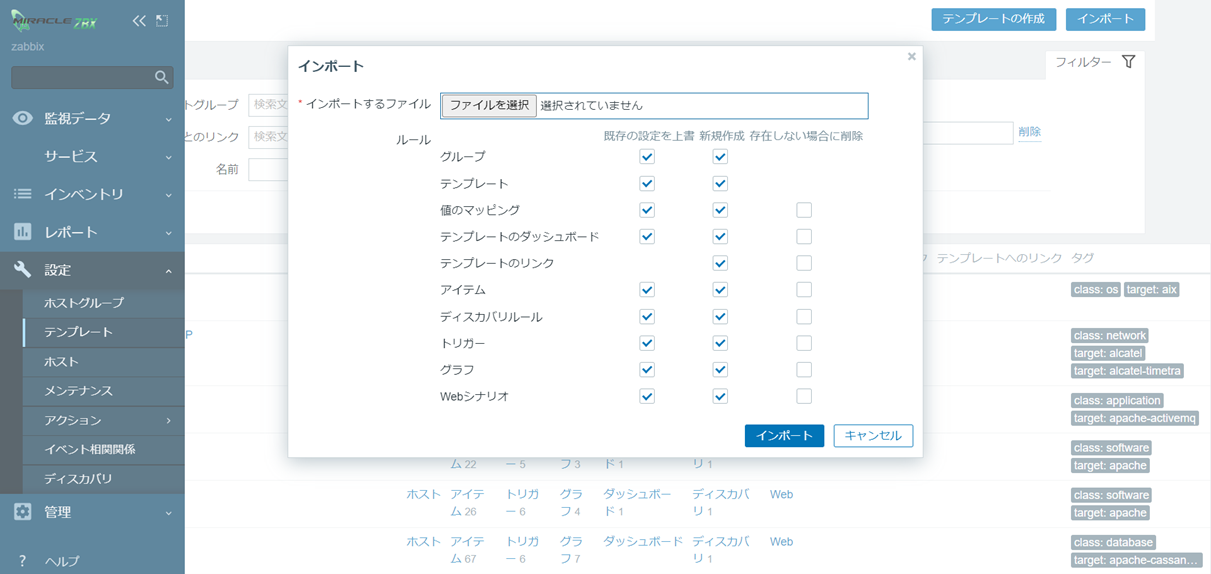Enable delete missing for 値のマッピング
The width and height of the screenshot is (1211, 574).
pos(804,210)
